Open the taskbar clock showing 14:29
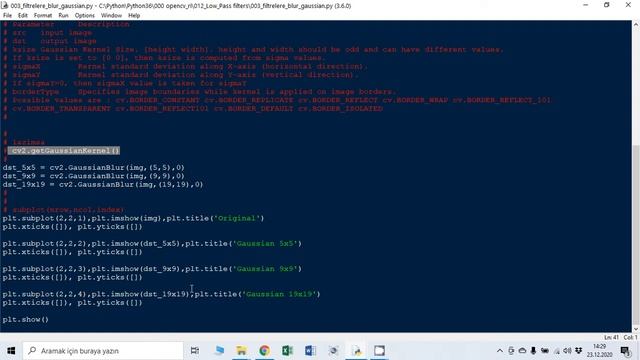 (x=600, y=351)
